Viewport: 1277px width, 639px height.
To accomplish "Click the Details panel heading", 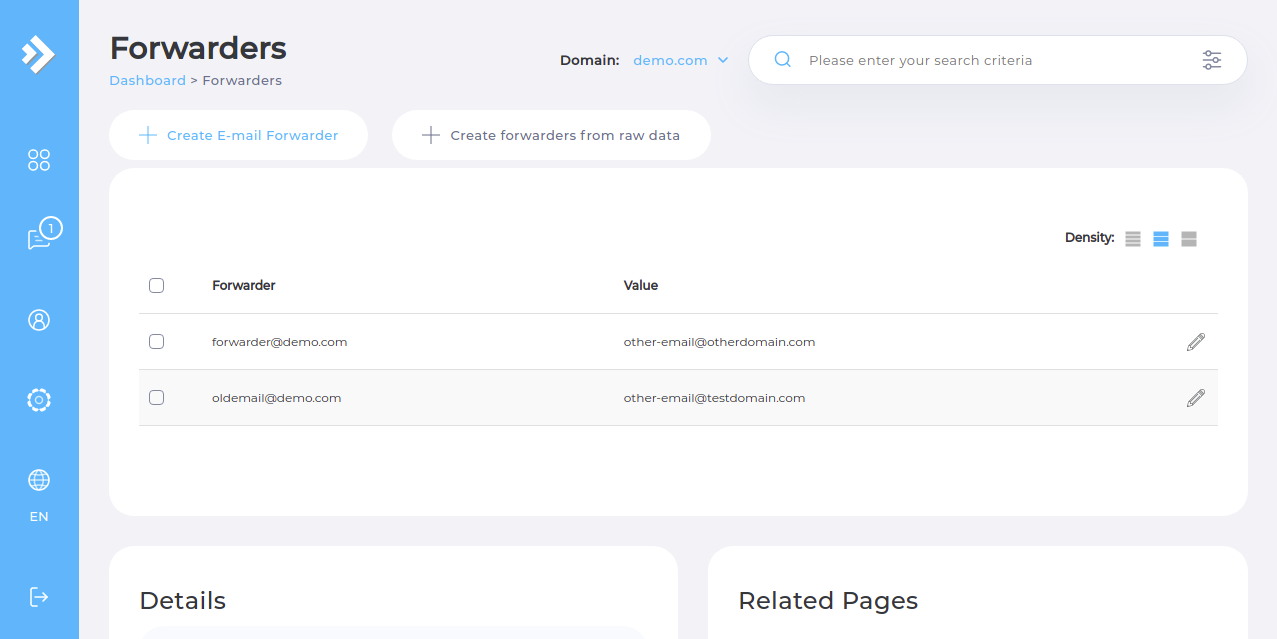I will pos(183,600).
